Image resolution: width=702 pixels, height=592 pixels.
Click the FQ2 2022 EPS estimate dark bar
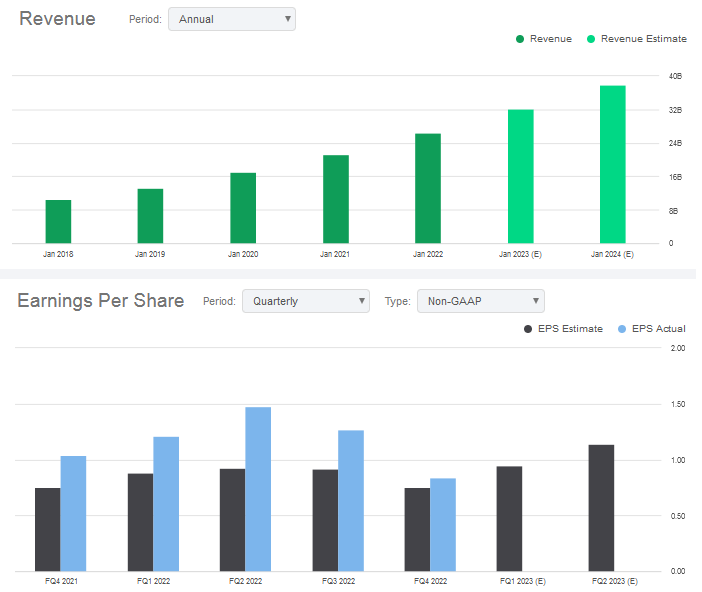[x=233, y=520]
